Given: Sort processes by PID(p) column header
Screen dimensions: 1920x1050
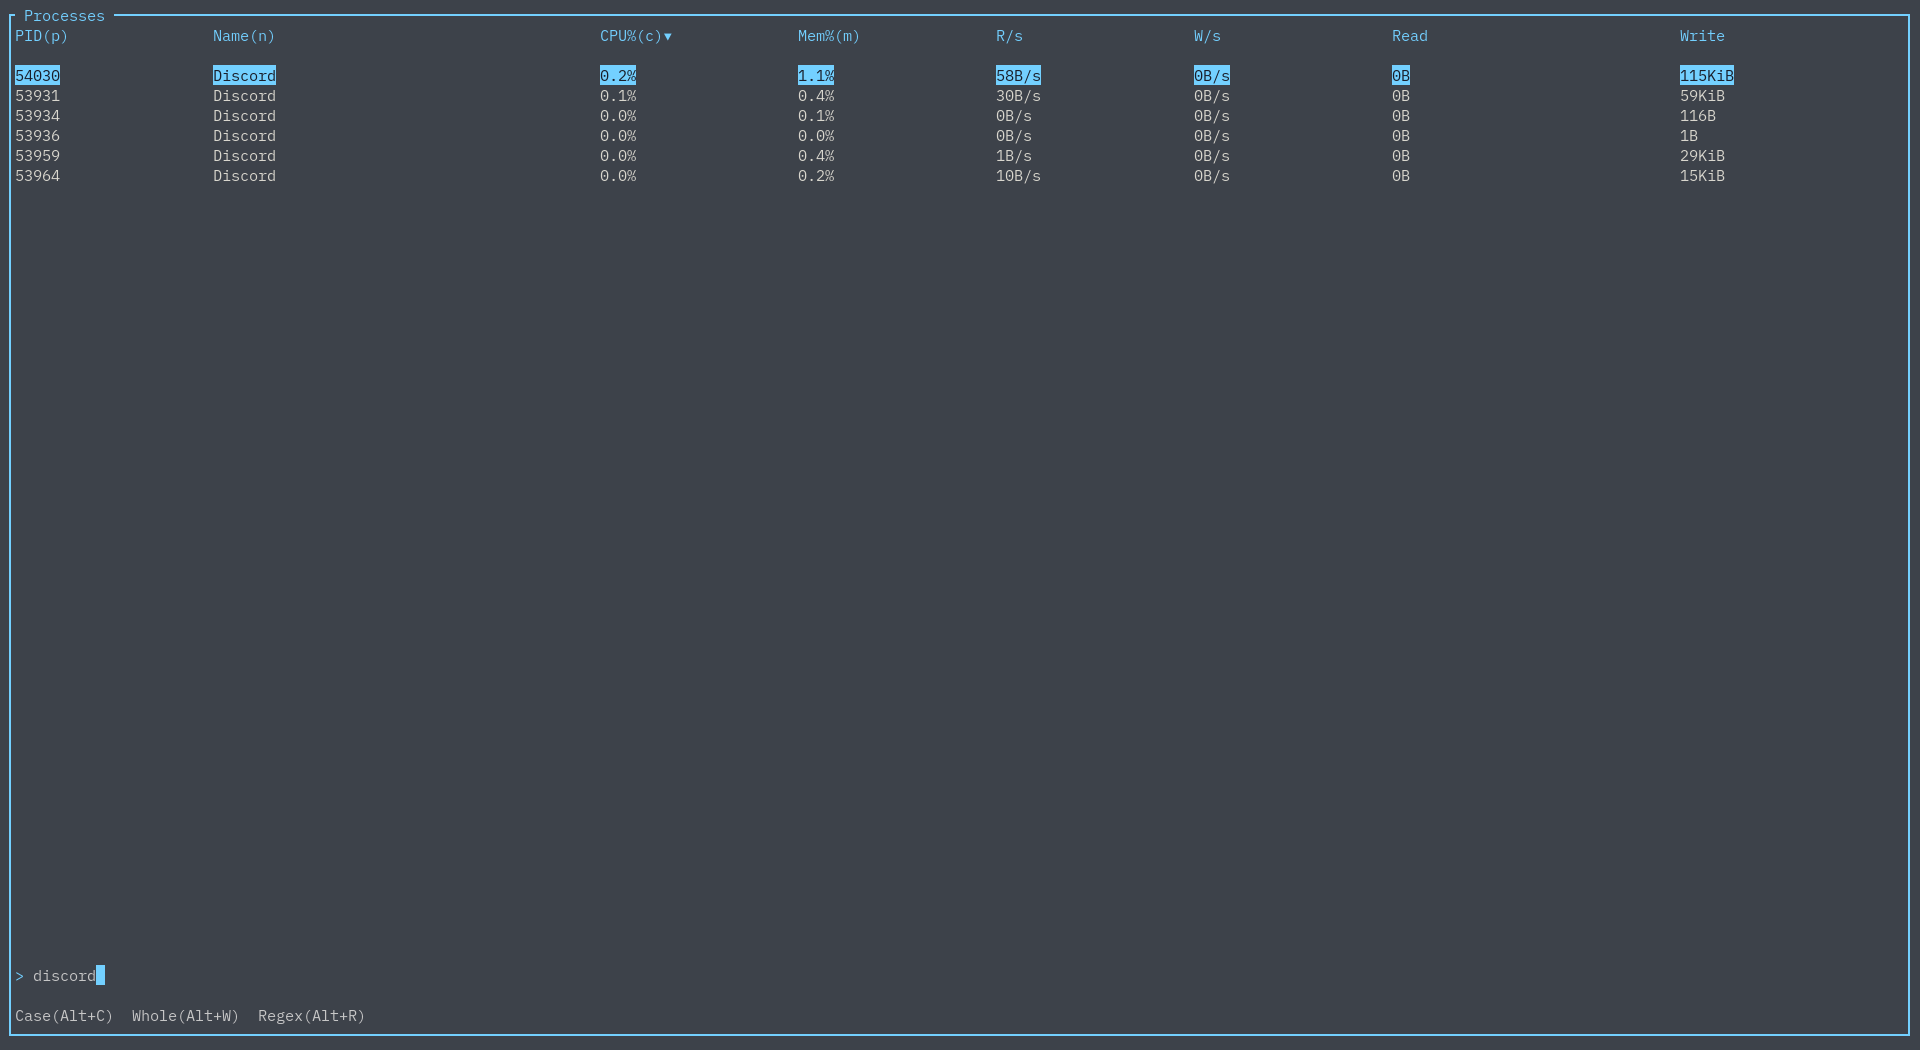Looking at the screenshot, I should (x=41, y=36).
